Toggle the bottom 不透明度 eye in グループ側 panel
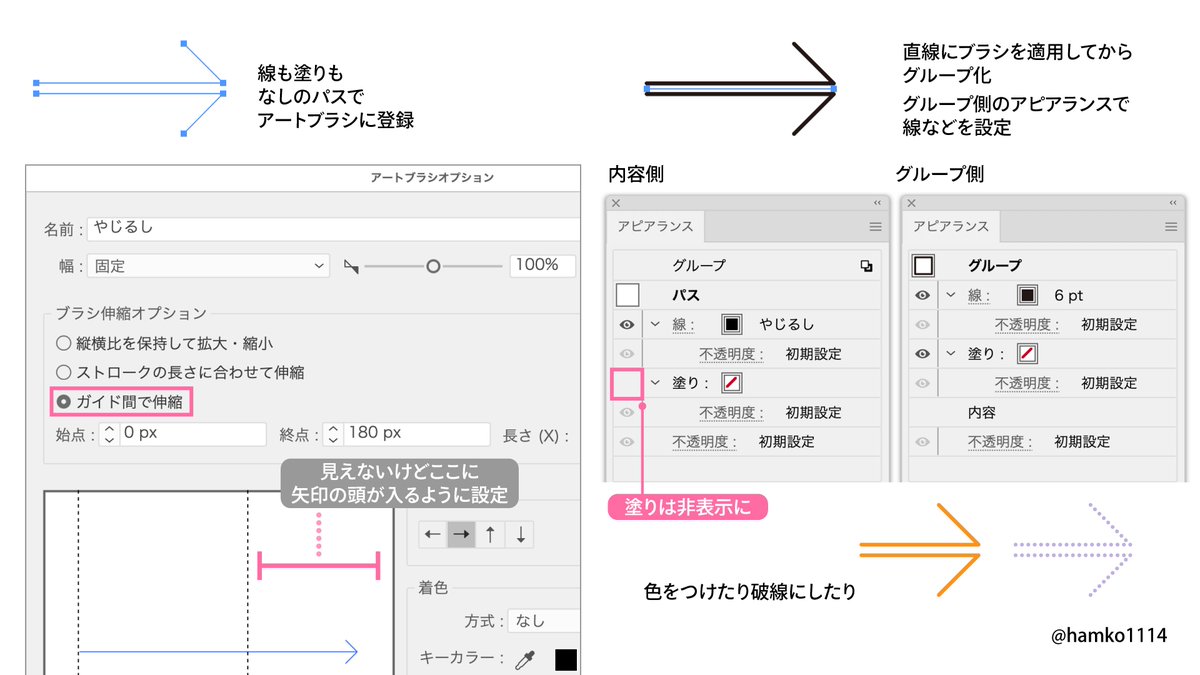 click(x=923, y=442)
